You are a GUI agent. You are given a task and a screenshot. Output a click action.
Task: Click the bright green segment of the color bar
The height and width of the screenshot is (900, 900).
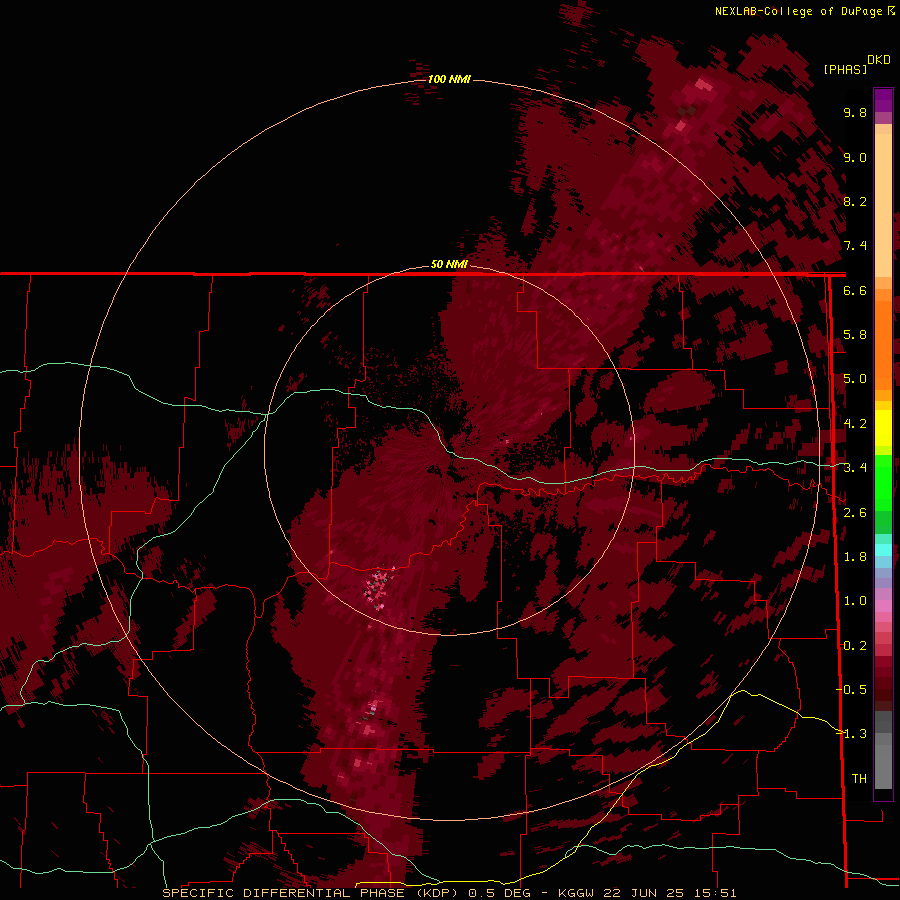(x=883, y=483)
